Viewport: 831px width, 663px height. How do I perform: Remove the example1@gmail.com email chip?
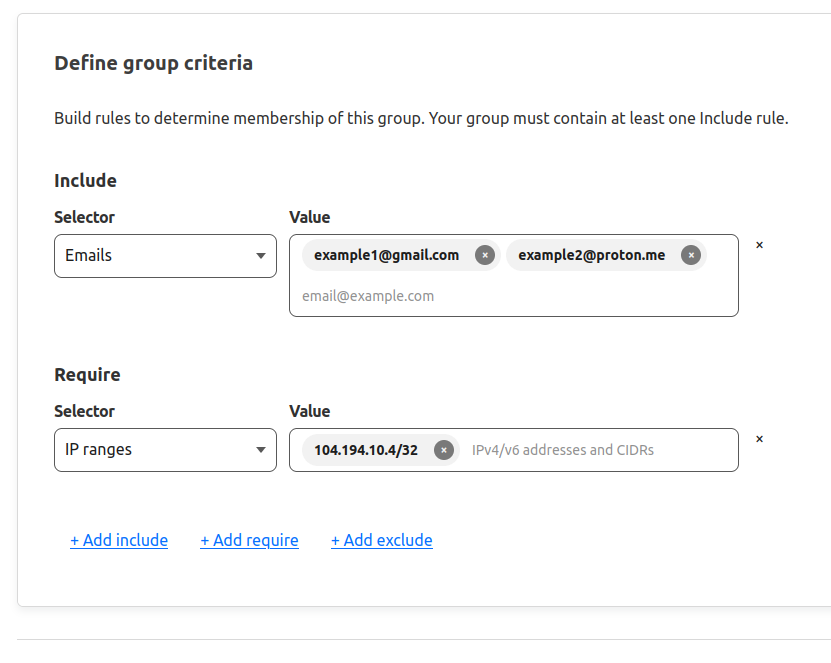pyautogui.click(x=484, y=255)
